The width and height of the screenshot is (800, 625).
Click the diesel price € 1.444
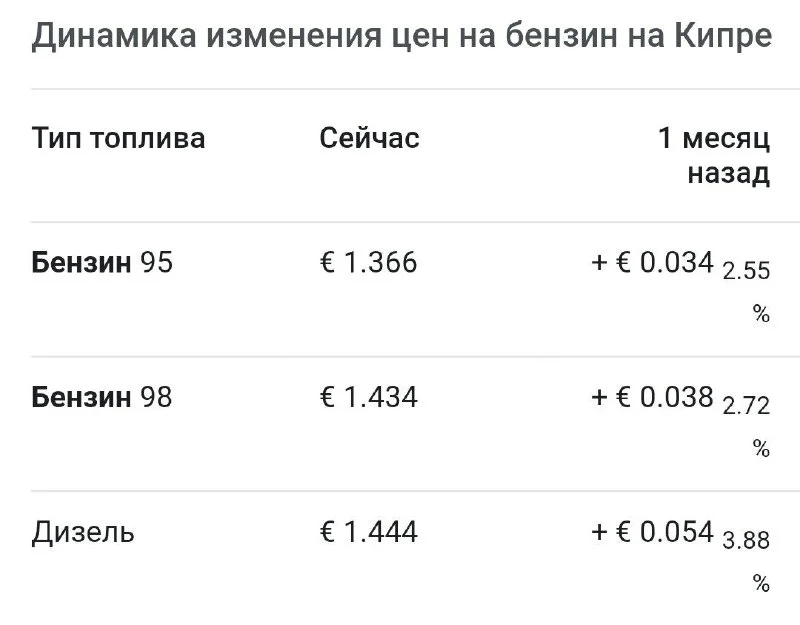tap(368, 532)
